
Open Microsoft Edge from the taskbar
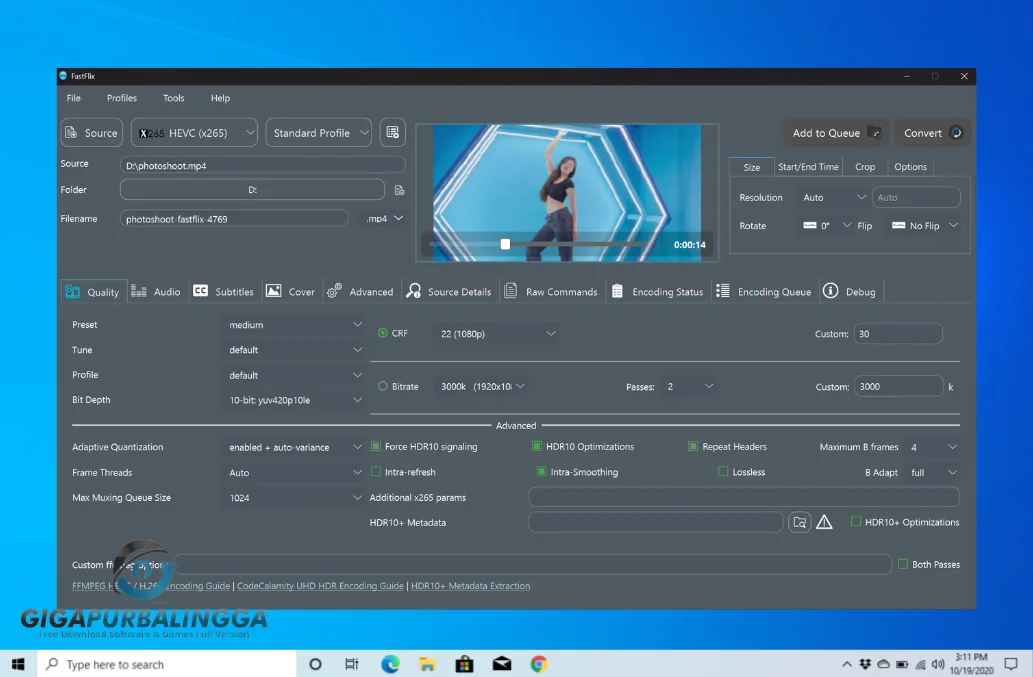[390, 664]
